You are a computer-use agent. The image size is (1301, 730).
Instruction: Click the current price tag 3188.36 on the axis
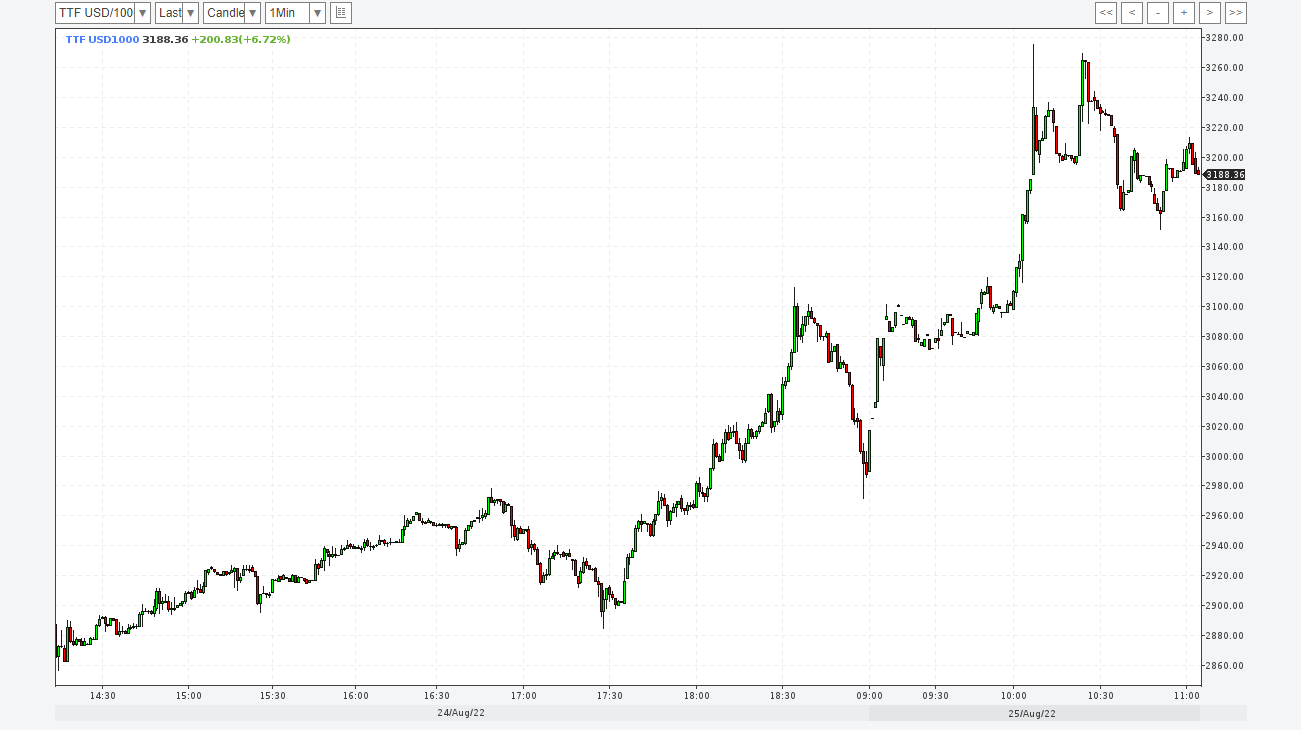(x=1224, y=174)
